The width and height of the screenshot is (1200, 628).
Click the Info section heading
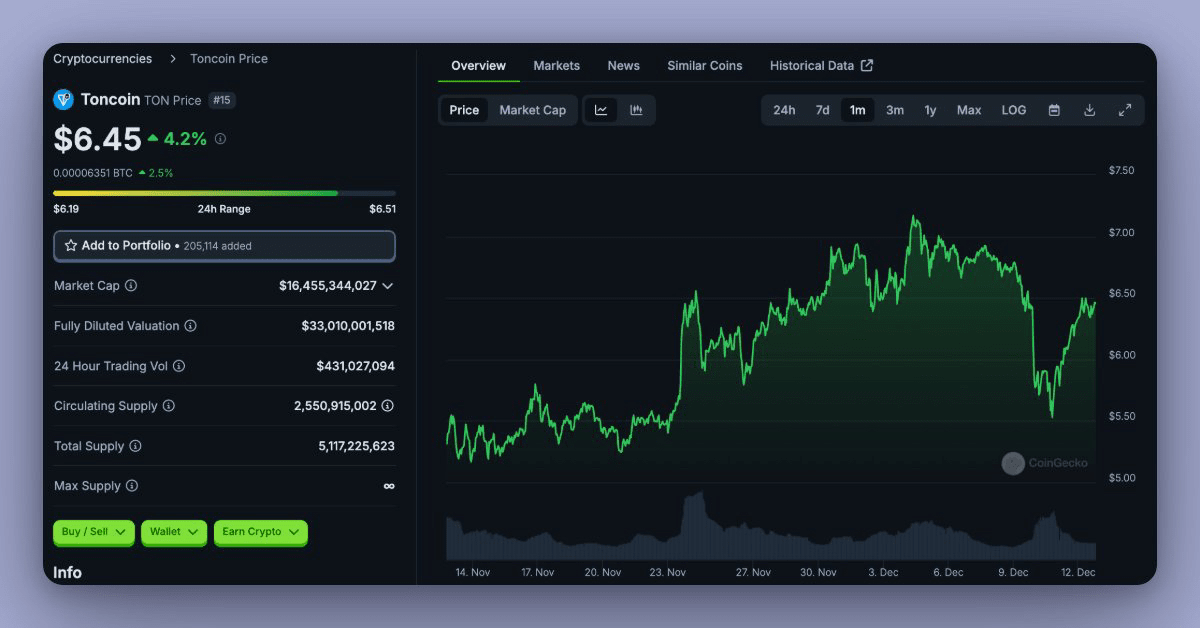coord(68,572)
